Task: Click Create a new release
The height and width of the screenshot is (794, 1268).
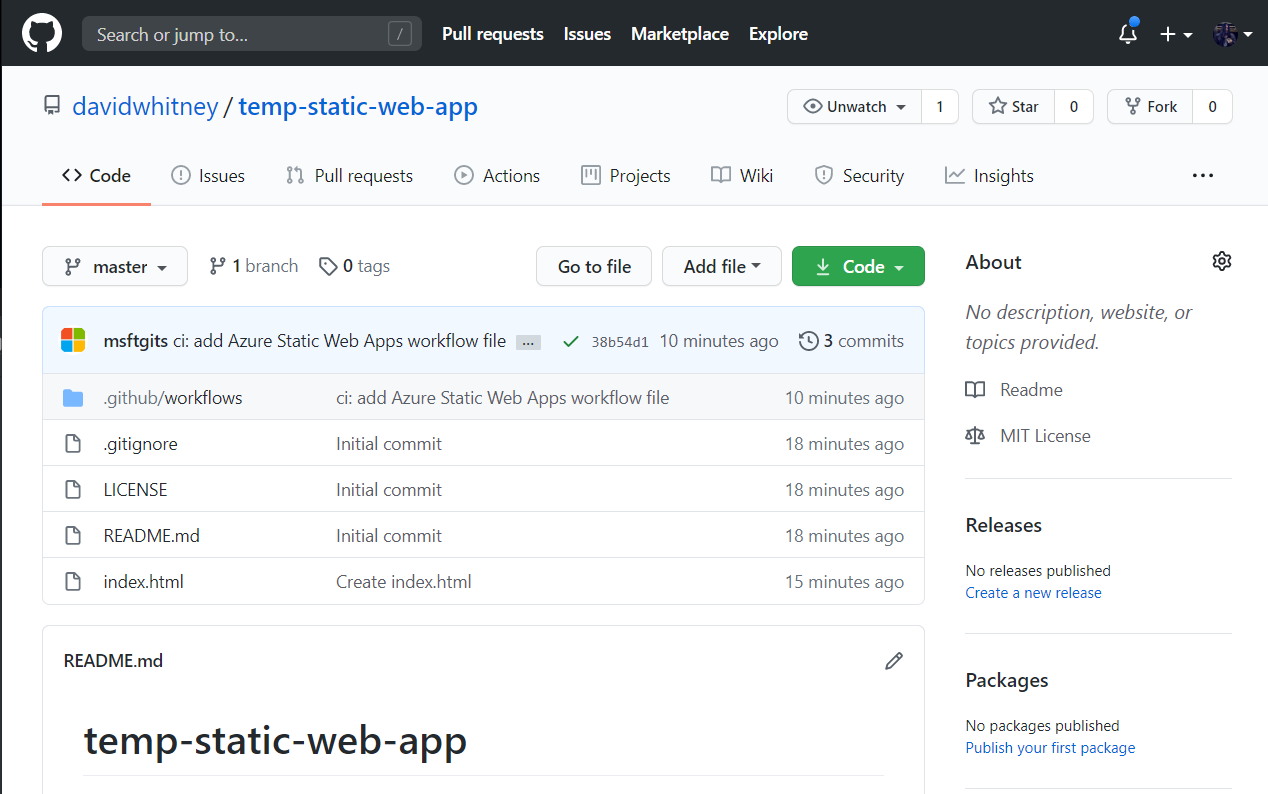Action: pos(1033,593)
